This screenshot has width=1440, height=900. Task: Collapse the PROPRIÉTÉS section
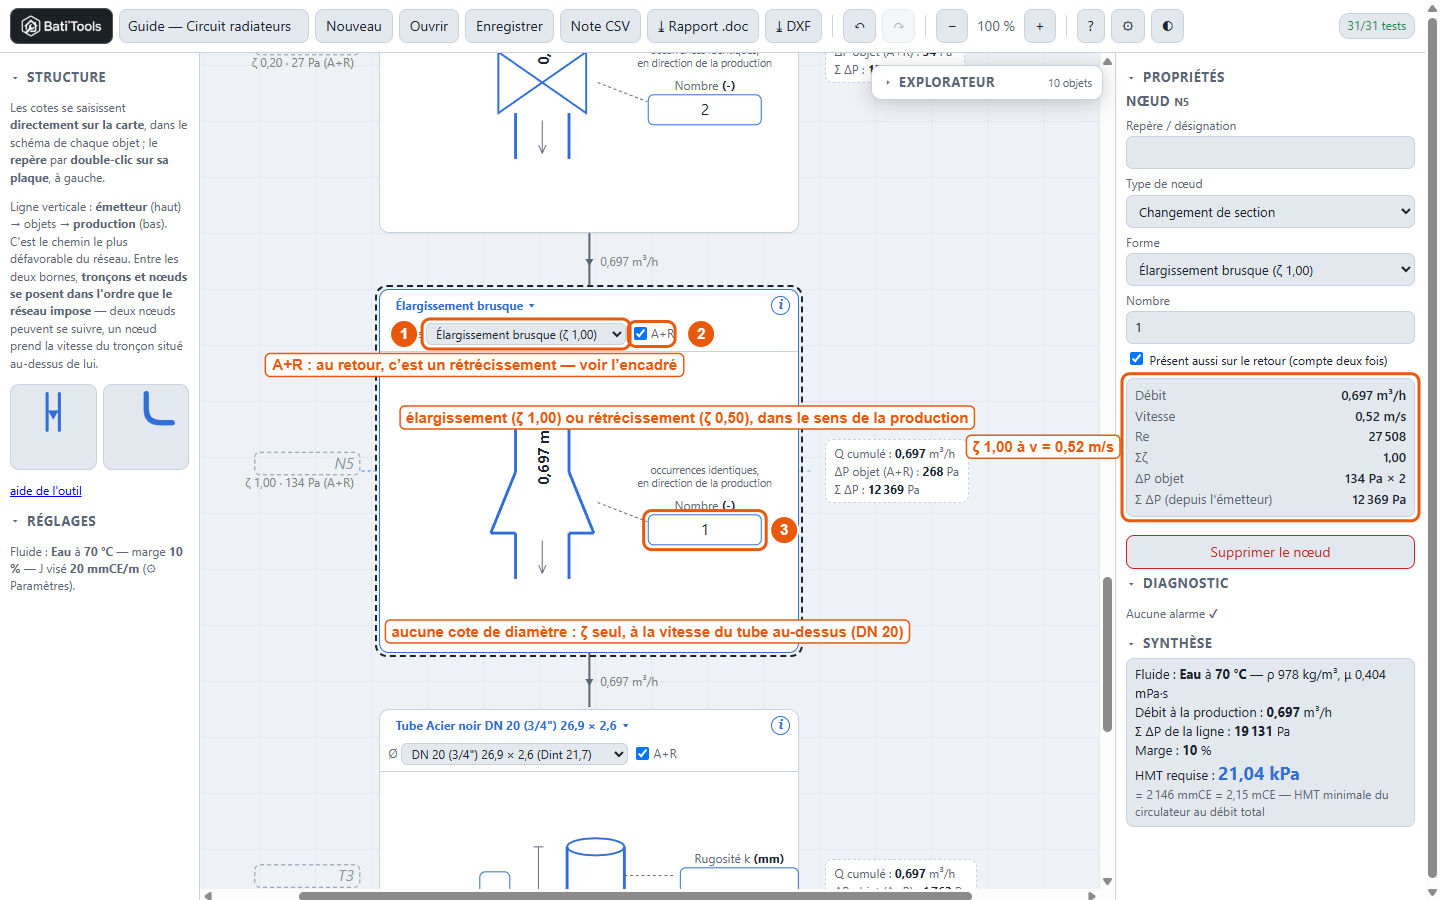(1176, 77)
